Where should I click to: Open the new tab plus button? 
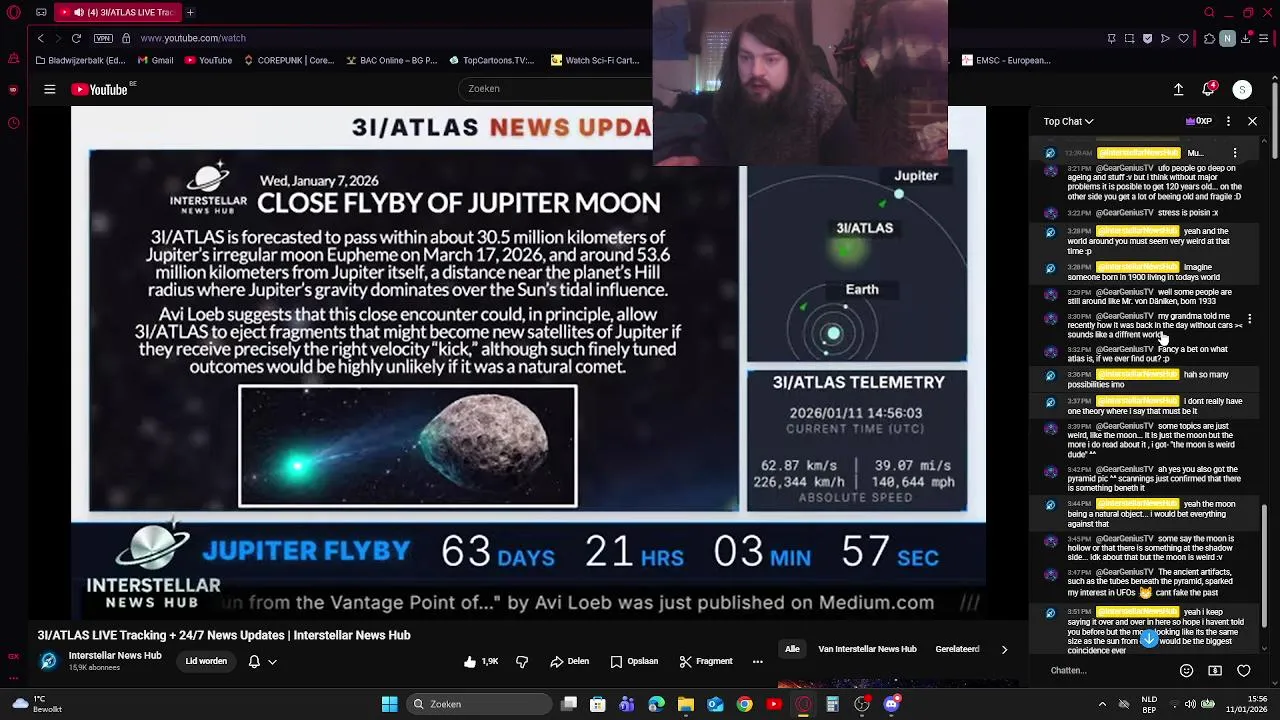pyautogui.click(x=190, y=12)
